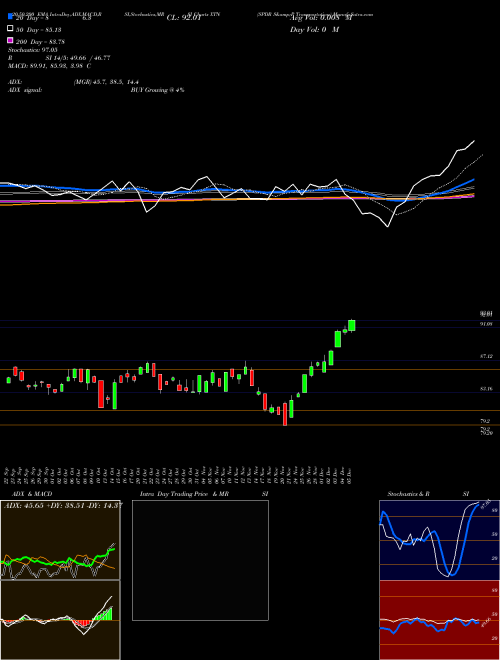Screen dimensions: 500x660
Task: Click the magenta 200 Day legend swatch
Action: 10,40
